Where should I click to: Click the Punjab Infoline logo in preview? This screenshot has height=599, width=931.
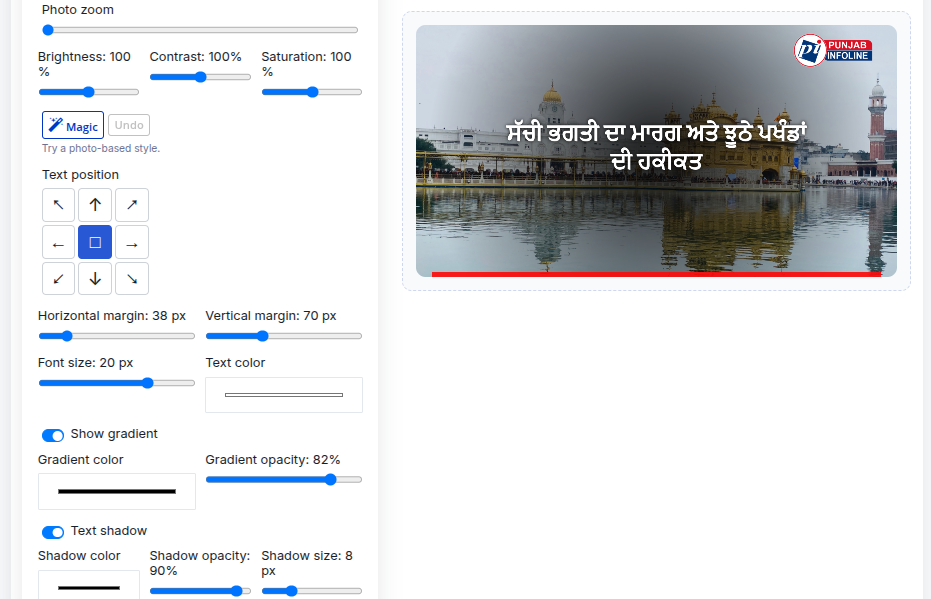[x=833, y=50]
